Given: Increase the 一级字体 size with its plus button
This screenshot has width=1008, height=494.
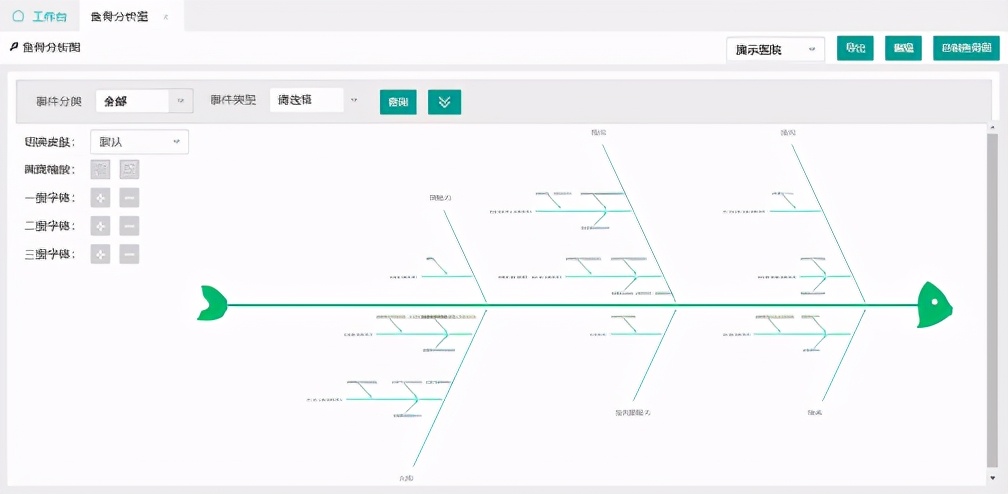Looking at the screenshot, I should pyautogui.click(x=100, y=198).
